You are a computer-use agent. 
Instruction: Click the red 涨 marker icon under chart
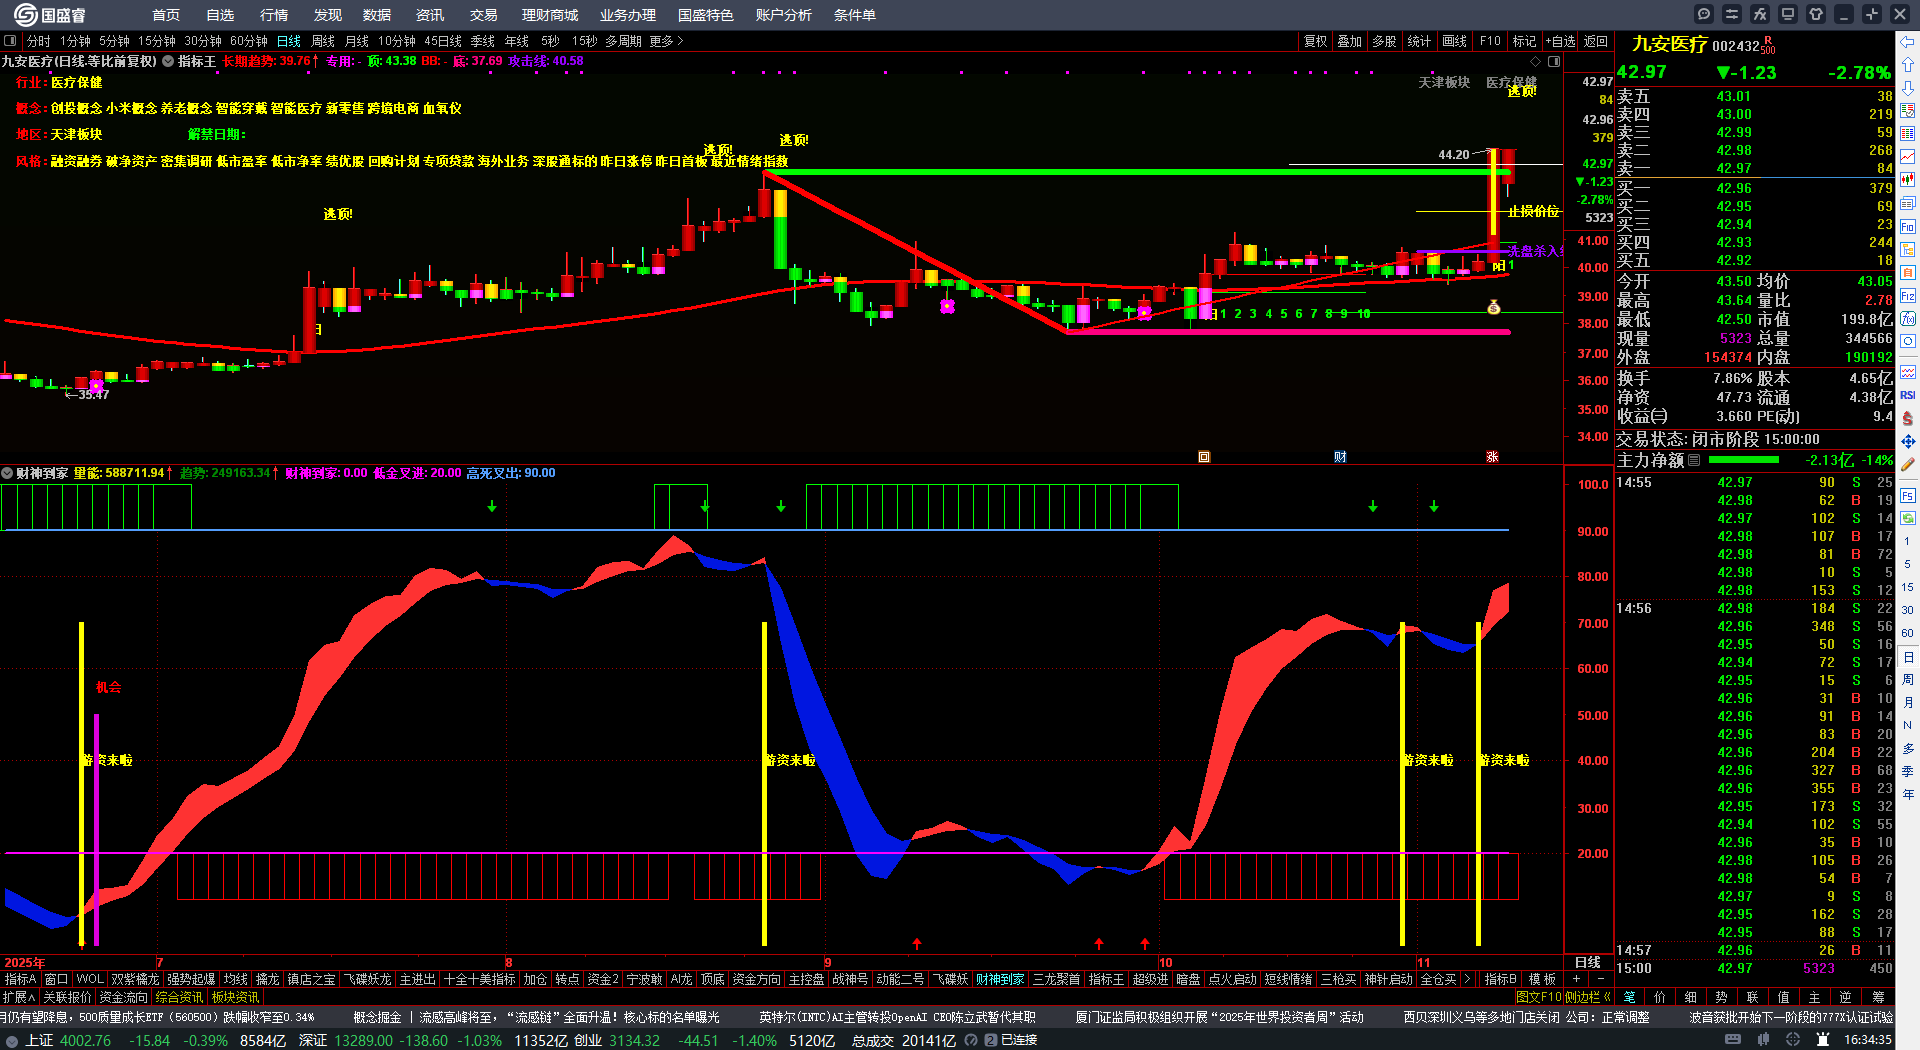coord(1492,457)
